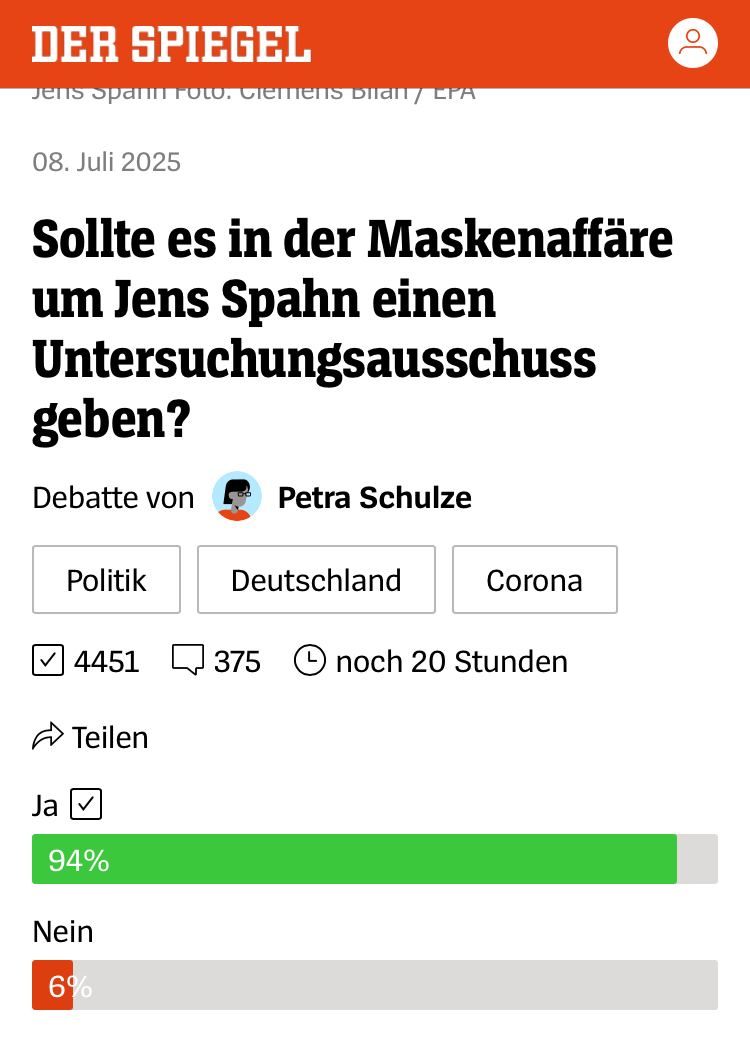The width and height of the screenshot is (750, 1046).
Task: Open comments via speech bubble icon
Action: [187, 661]
